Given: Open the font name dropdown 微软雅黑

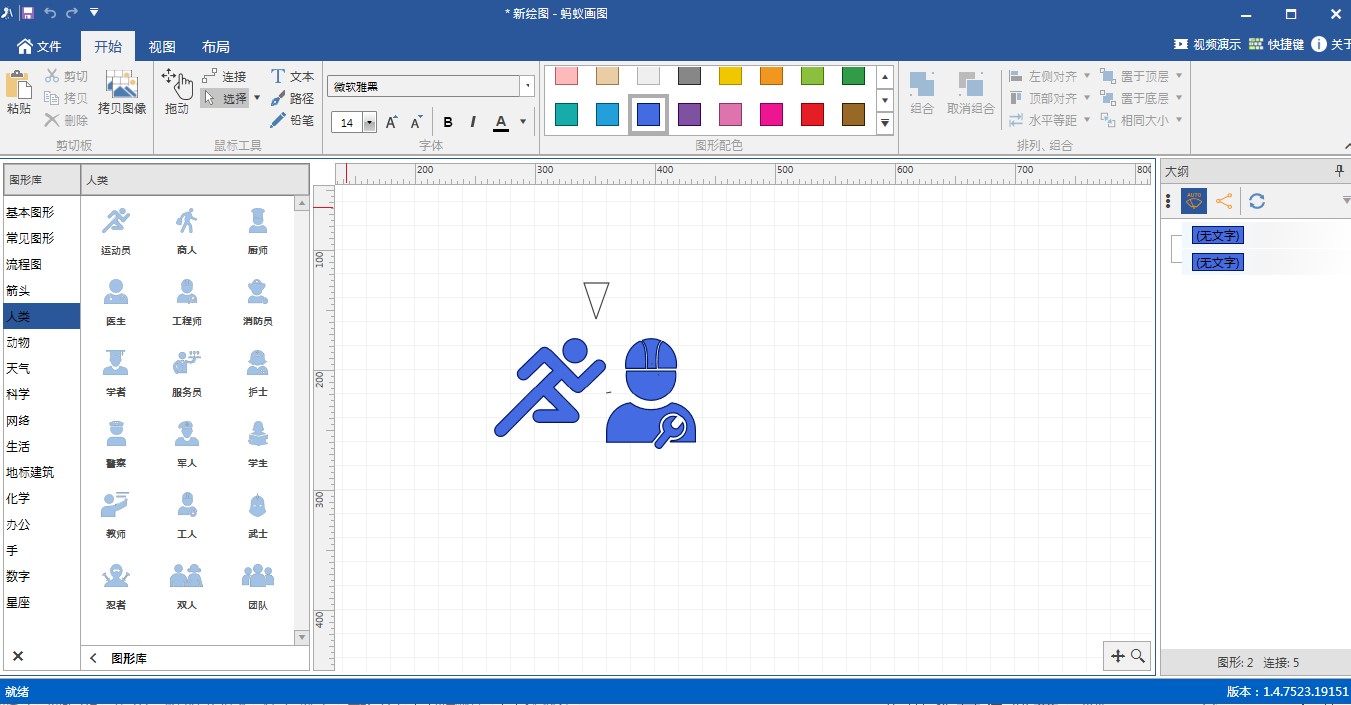Looking at the screenshot, I should click(x=527, y=87).
